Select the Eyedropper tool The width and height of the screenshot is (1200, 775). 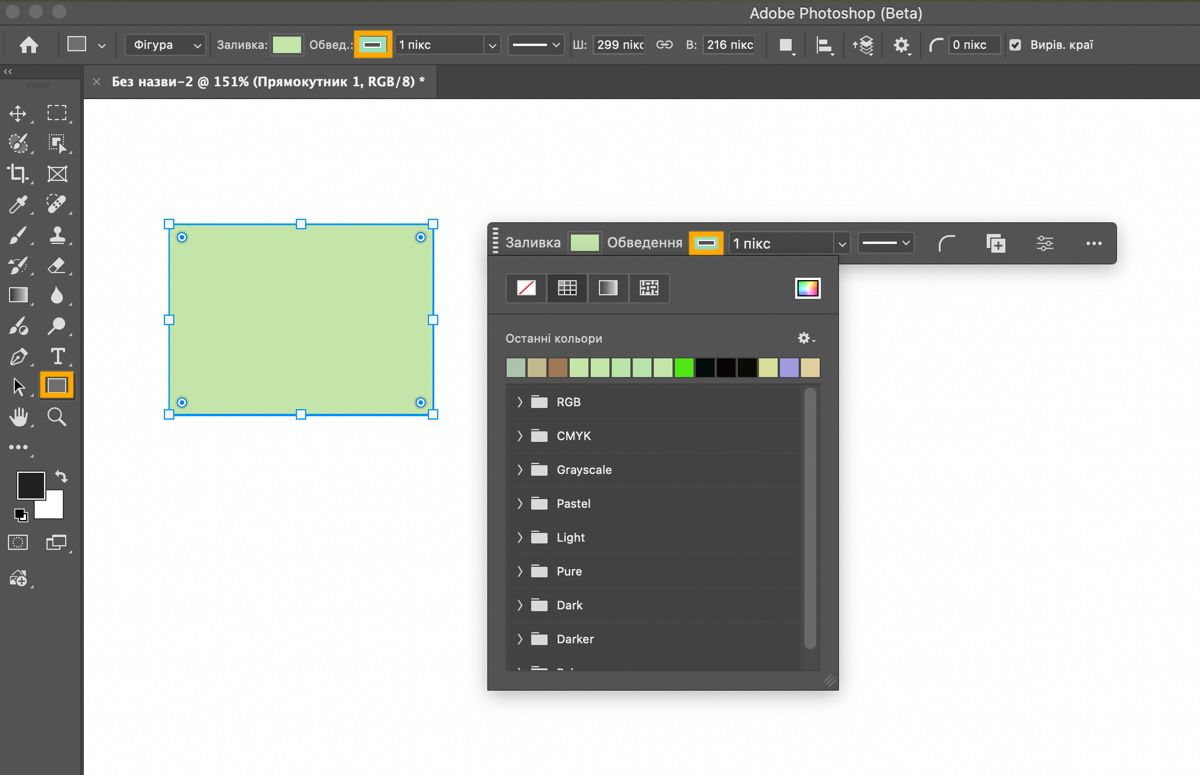click(x=18, y=205)
